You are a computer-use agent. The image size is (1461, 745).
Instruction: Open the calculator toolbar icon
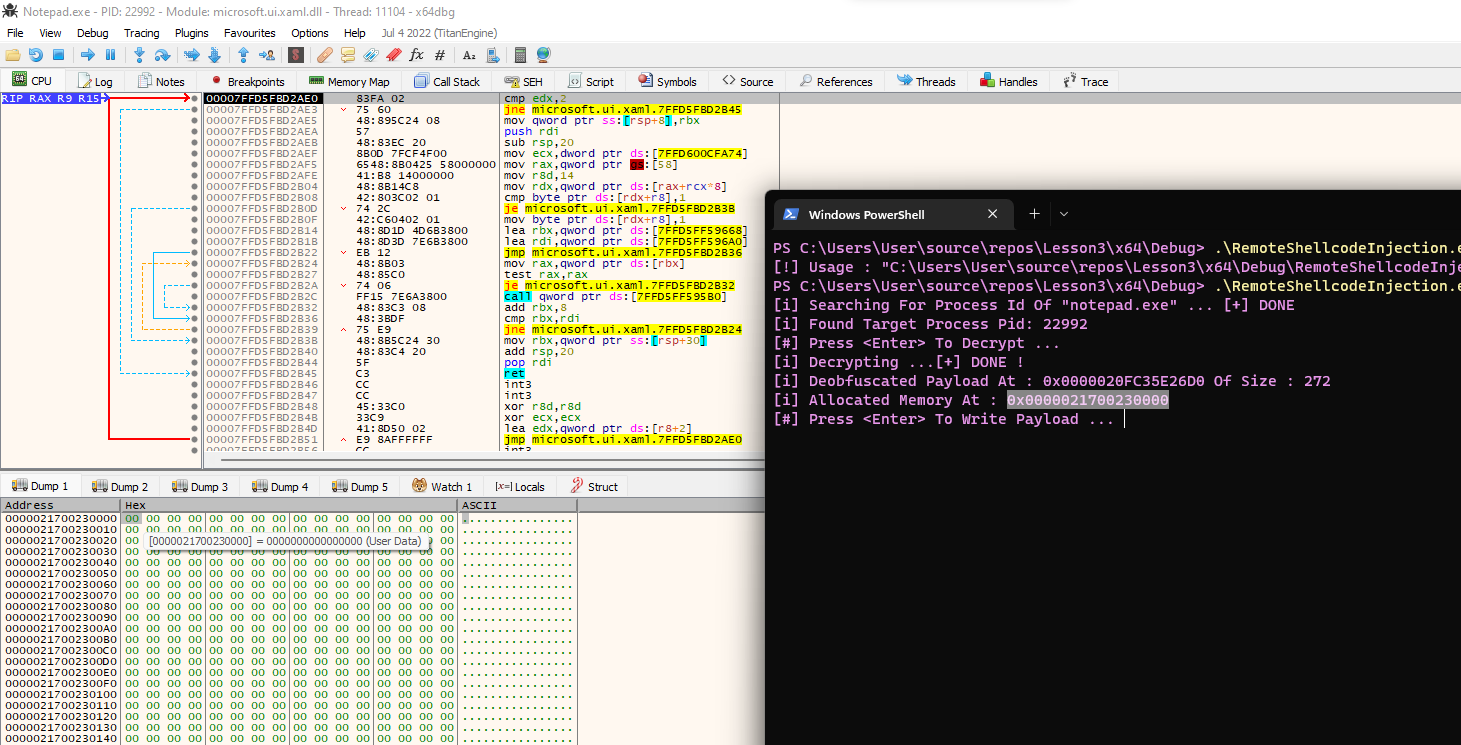click(x=520, y=55)
